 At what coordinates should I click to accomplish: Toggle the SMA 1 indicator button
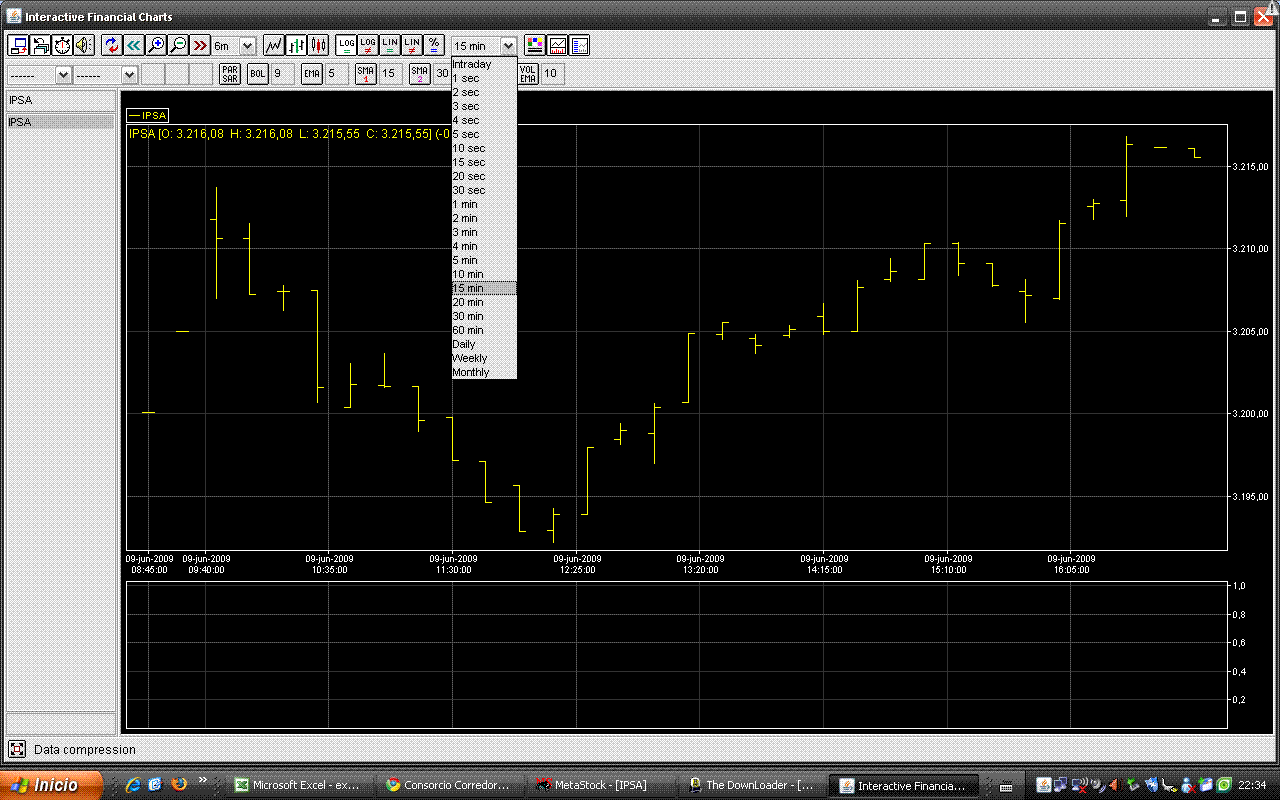pyautogui.click(x=366, y=73)
